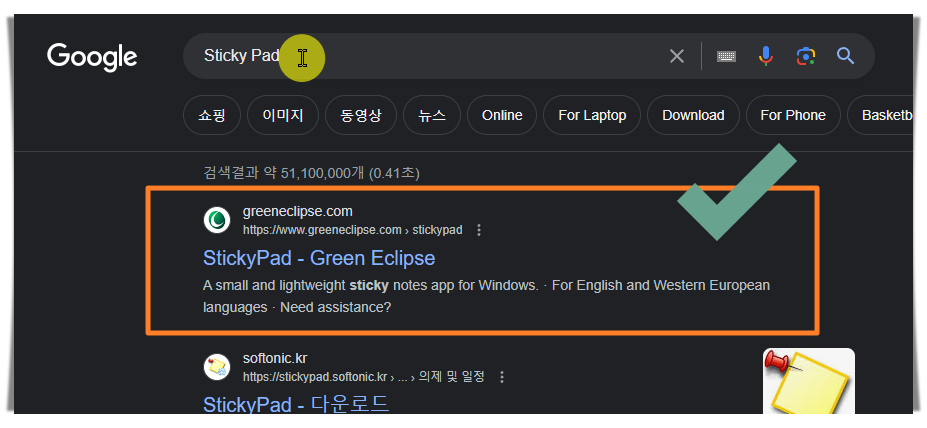Open Google Lens image search
This screenshot has width=927, height=428.
(805, 56)
